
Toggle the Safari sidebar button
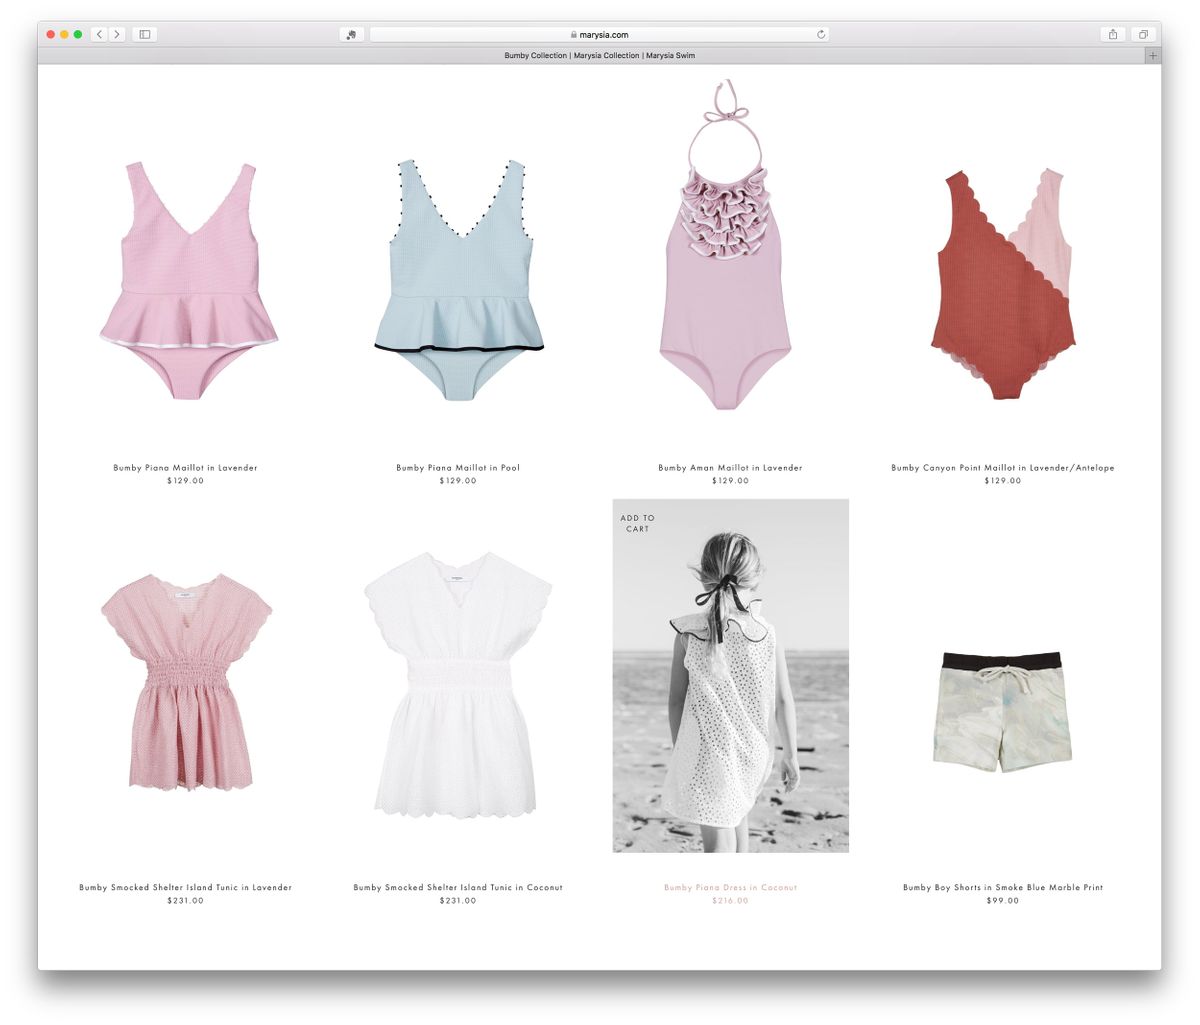pos(145,34)
